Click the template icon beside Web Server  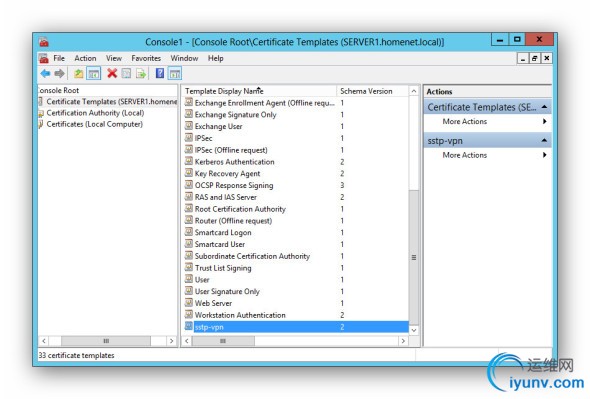click(189, 303)
